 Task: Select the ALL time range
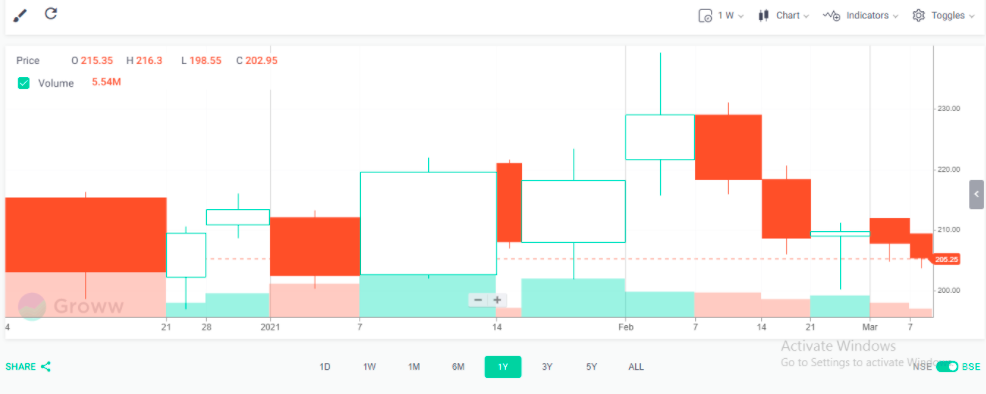(636, 367)
